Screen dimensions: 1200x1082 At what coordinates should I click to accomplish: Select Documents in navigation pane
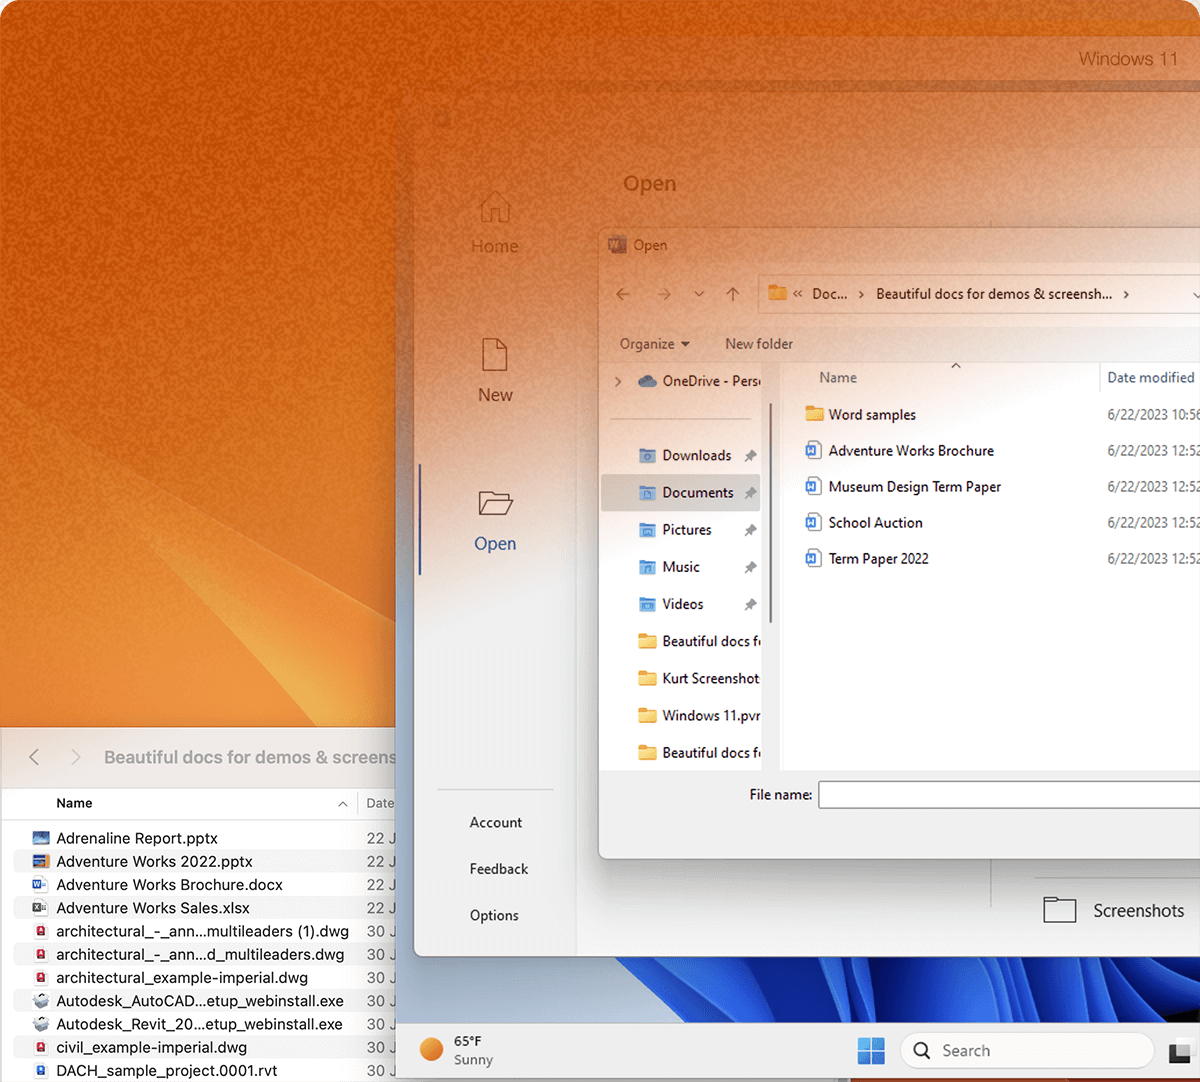click(697, 493)
